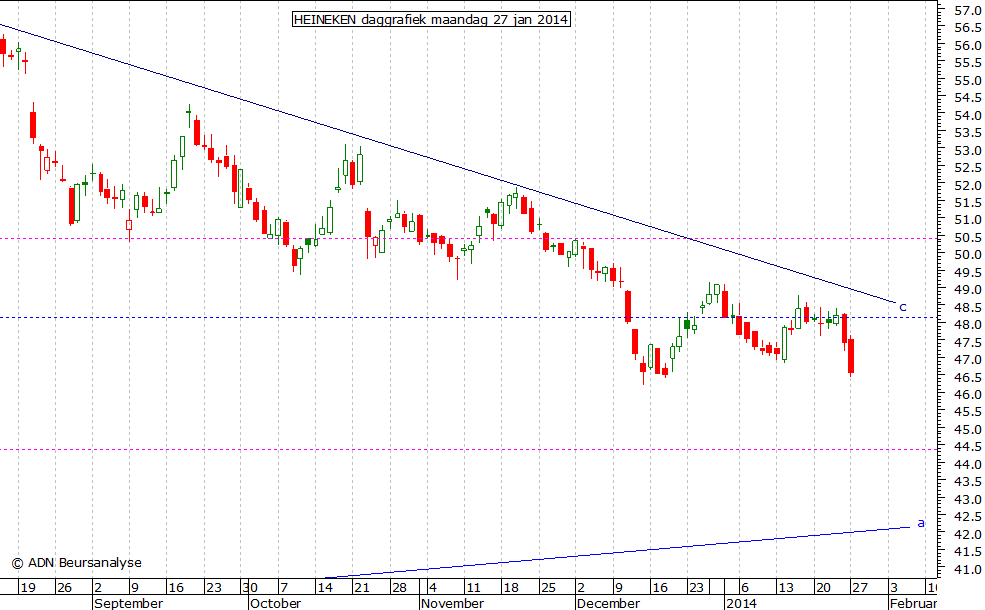The width and height of the screenshot is (985, 610).
Task: Select date label '25' on the time axis
Action: coord(548,588)
